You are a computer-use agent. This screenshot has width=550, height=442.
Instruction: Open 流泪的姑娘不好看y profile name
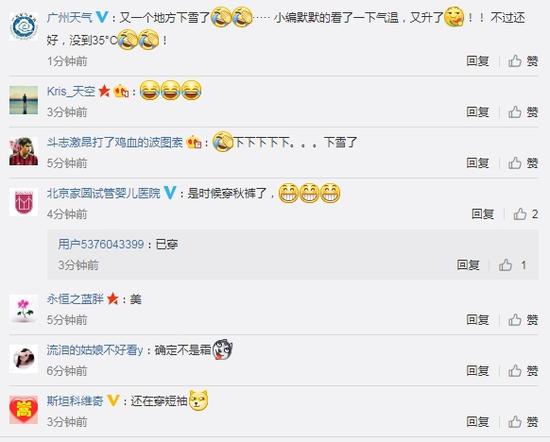[95, 350]
